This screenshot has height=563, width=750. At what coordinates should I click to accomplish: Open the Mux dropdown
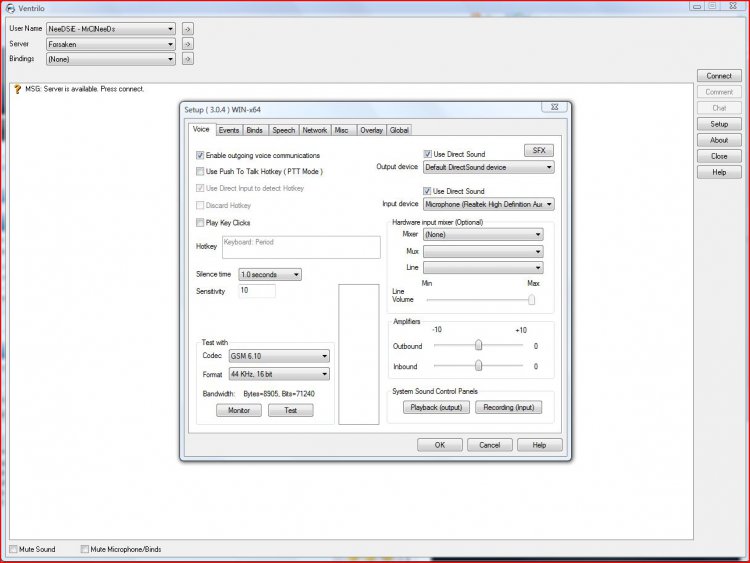click(x=483, y=251)
